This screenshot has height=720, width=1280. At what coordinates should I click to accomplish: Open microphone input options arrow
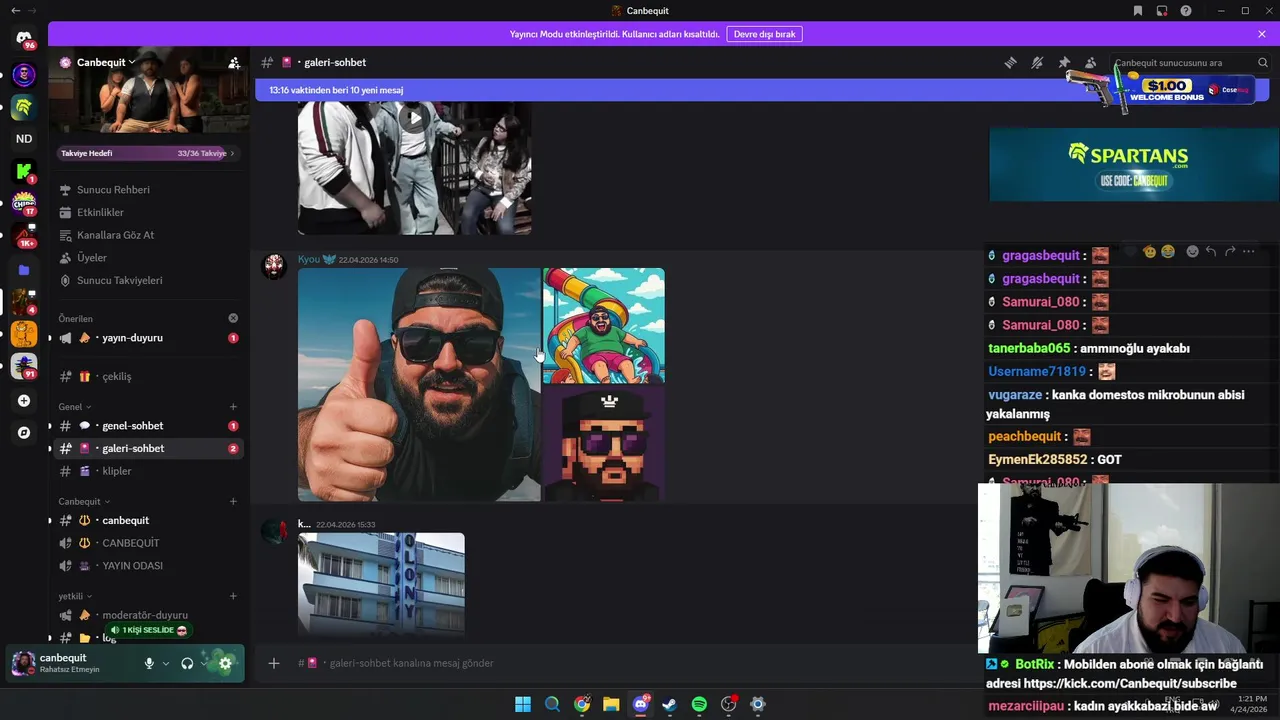click(x=166, y=663)
